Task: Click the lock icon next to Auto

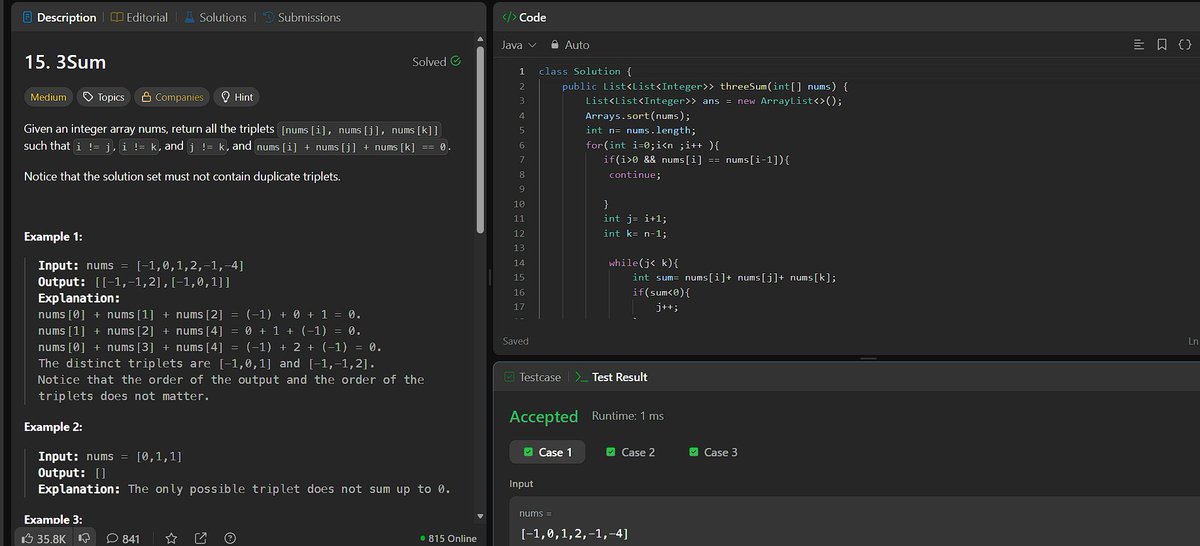Action: coord(553,45)
